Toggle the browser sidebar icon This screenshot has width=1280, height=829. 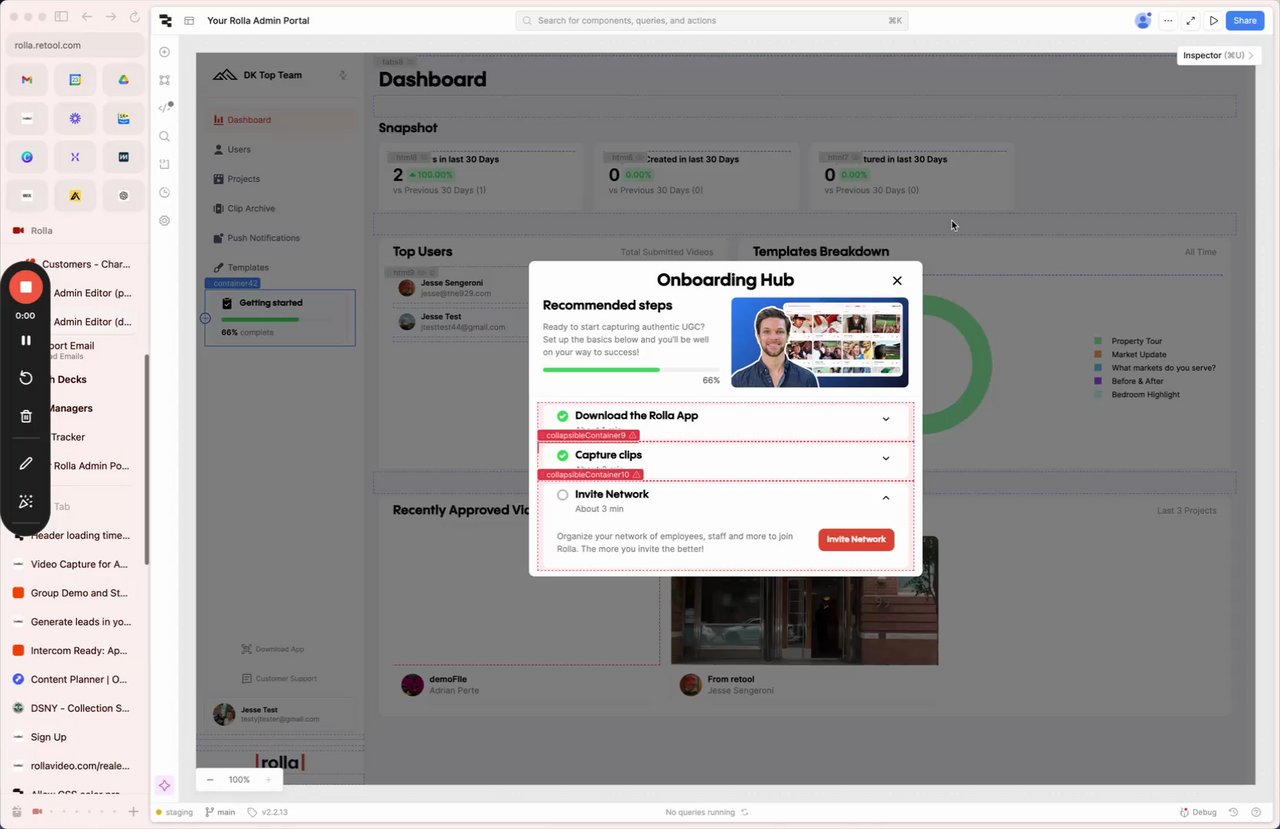(x=61, y=17)
